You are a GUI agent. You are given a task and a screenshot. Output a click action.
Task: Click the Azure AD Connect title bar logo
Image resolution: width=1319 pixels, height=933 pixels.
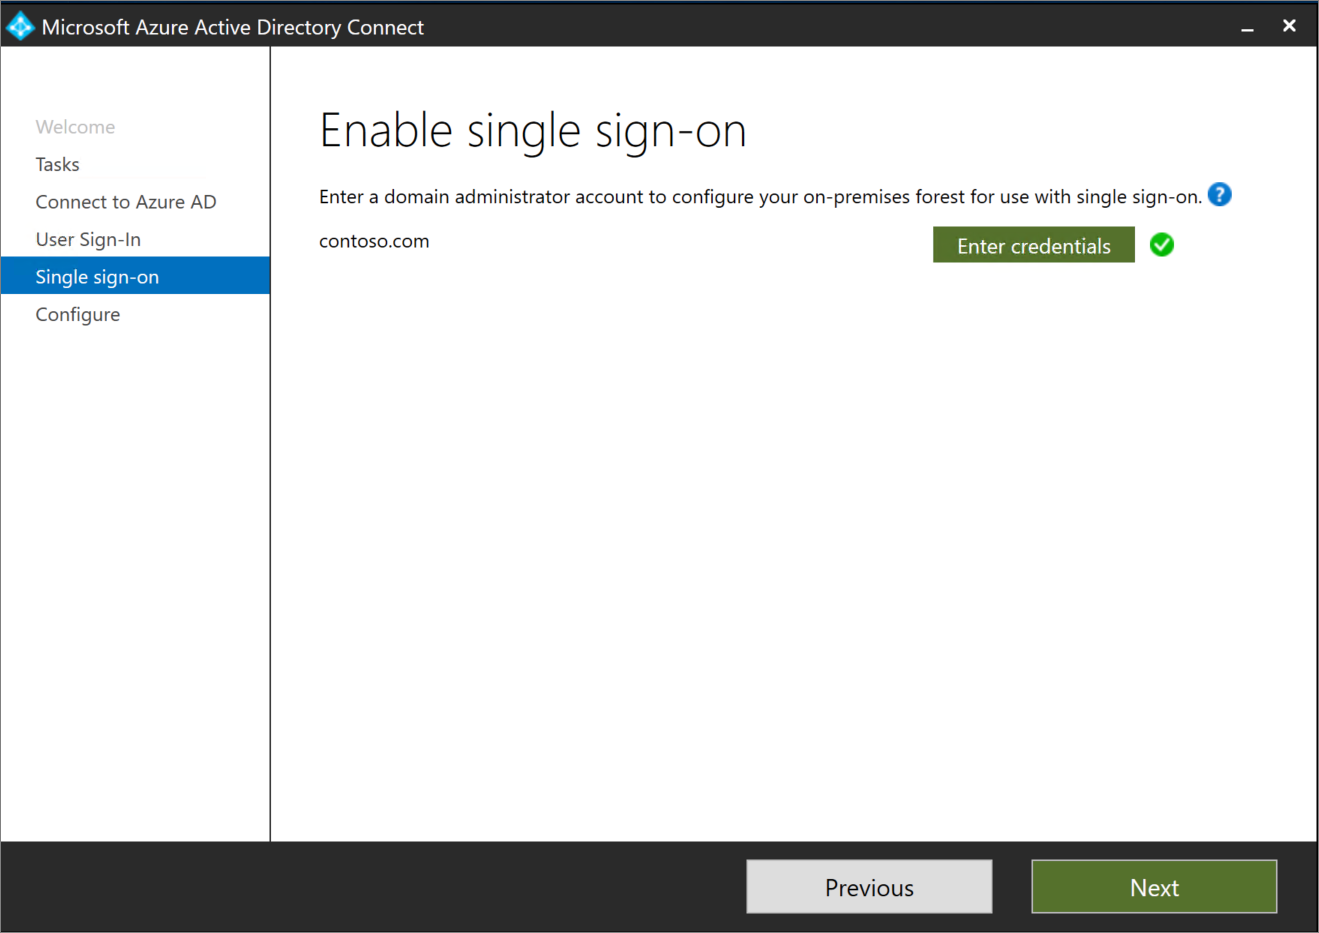pyautogui.click(x=20, y=27)
